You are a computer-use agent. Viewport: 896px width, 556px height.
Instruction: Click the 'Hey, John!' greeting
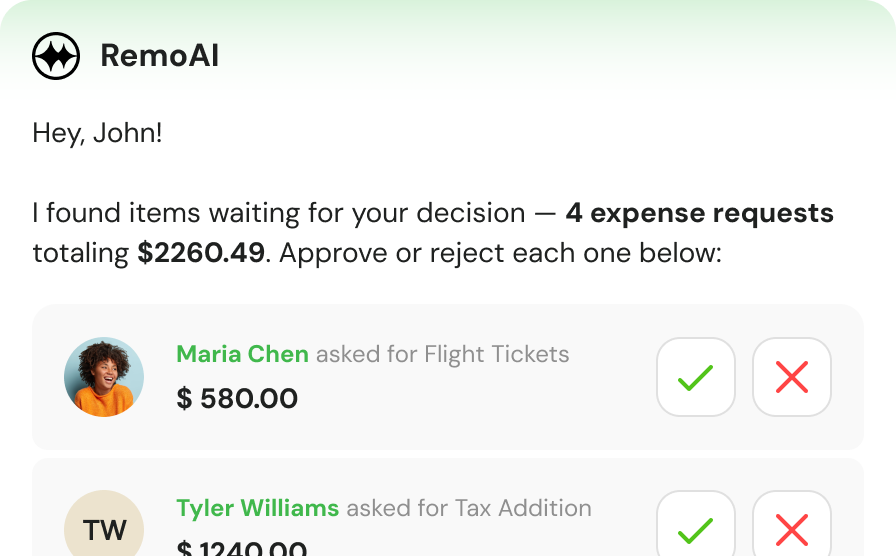(97, 133)
